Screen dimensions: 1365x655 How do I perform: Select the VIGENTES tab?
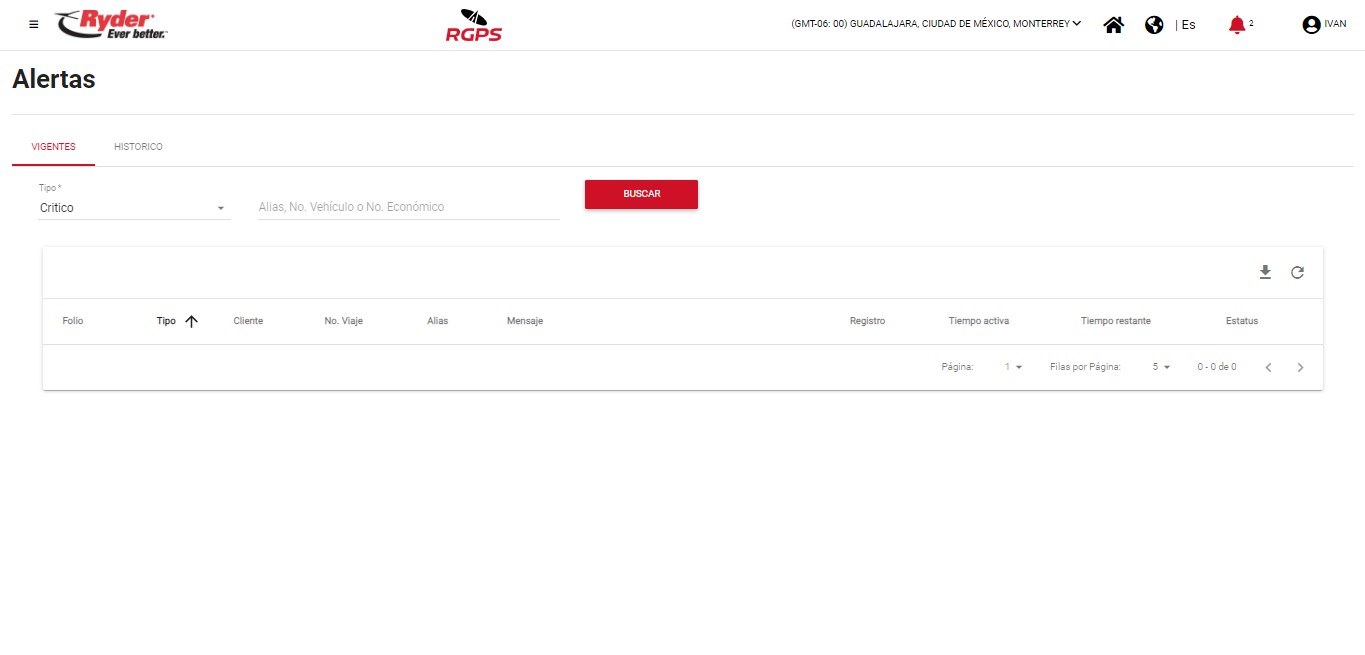[x=53, y=147]
